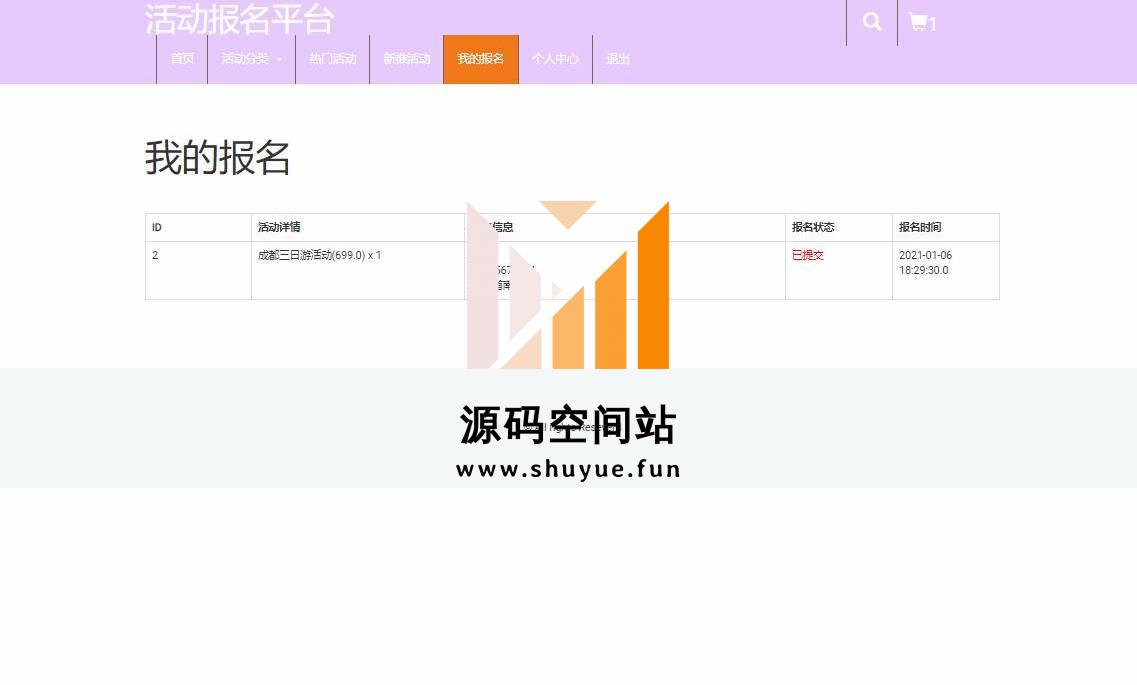Click the www.shuyue.fun watermark text
1137x685 pixels.
pos(568,469)
